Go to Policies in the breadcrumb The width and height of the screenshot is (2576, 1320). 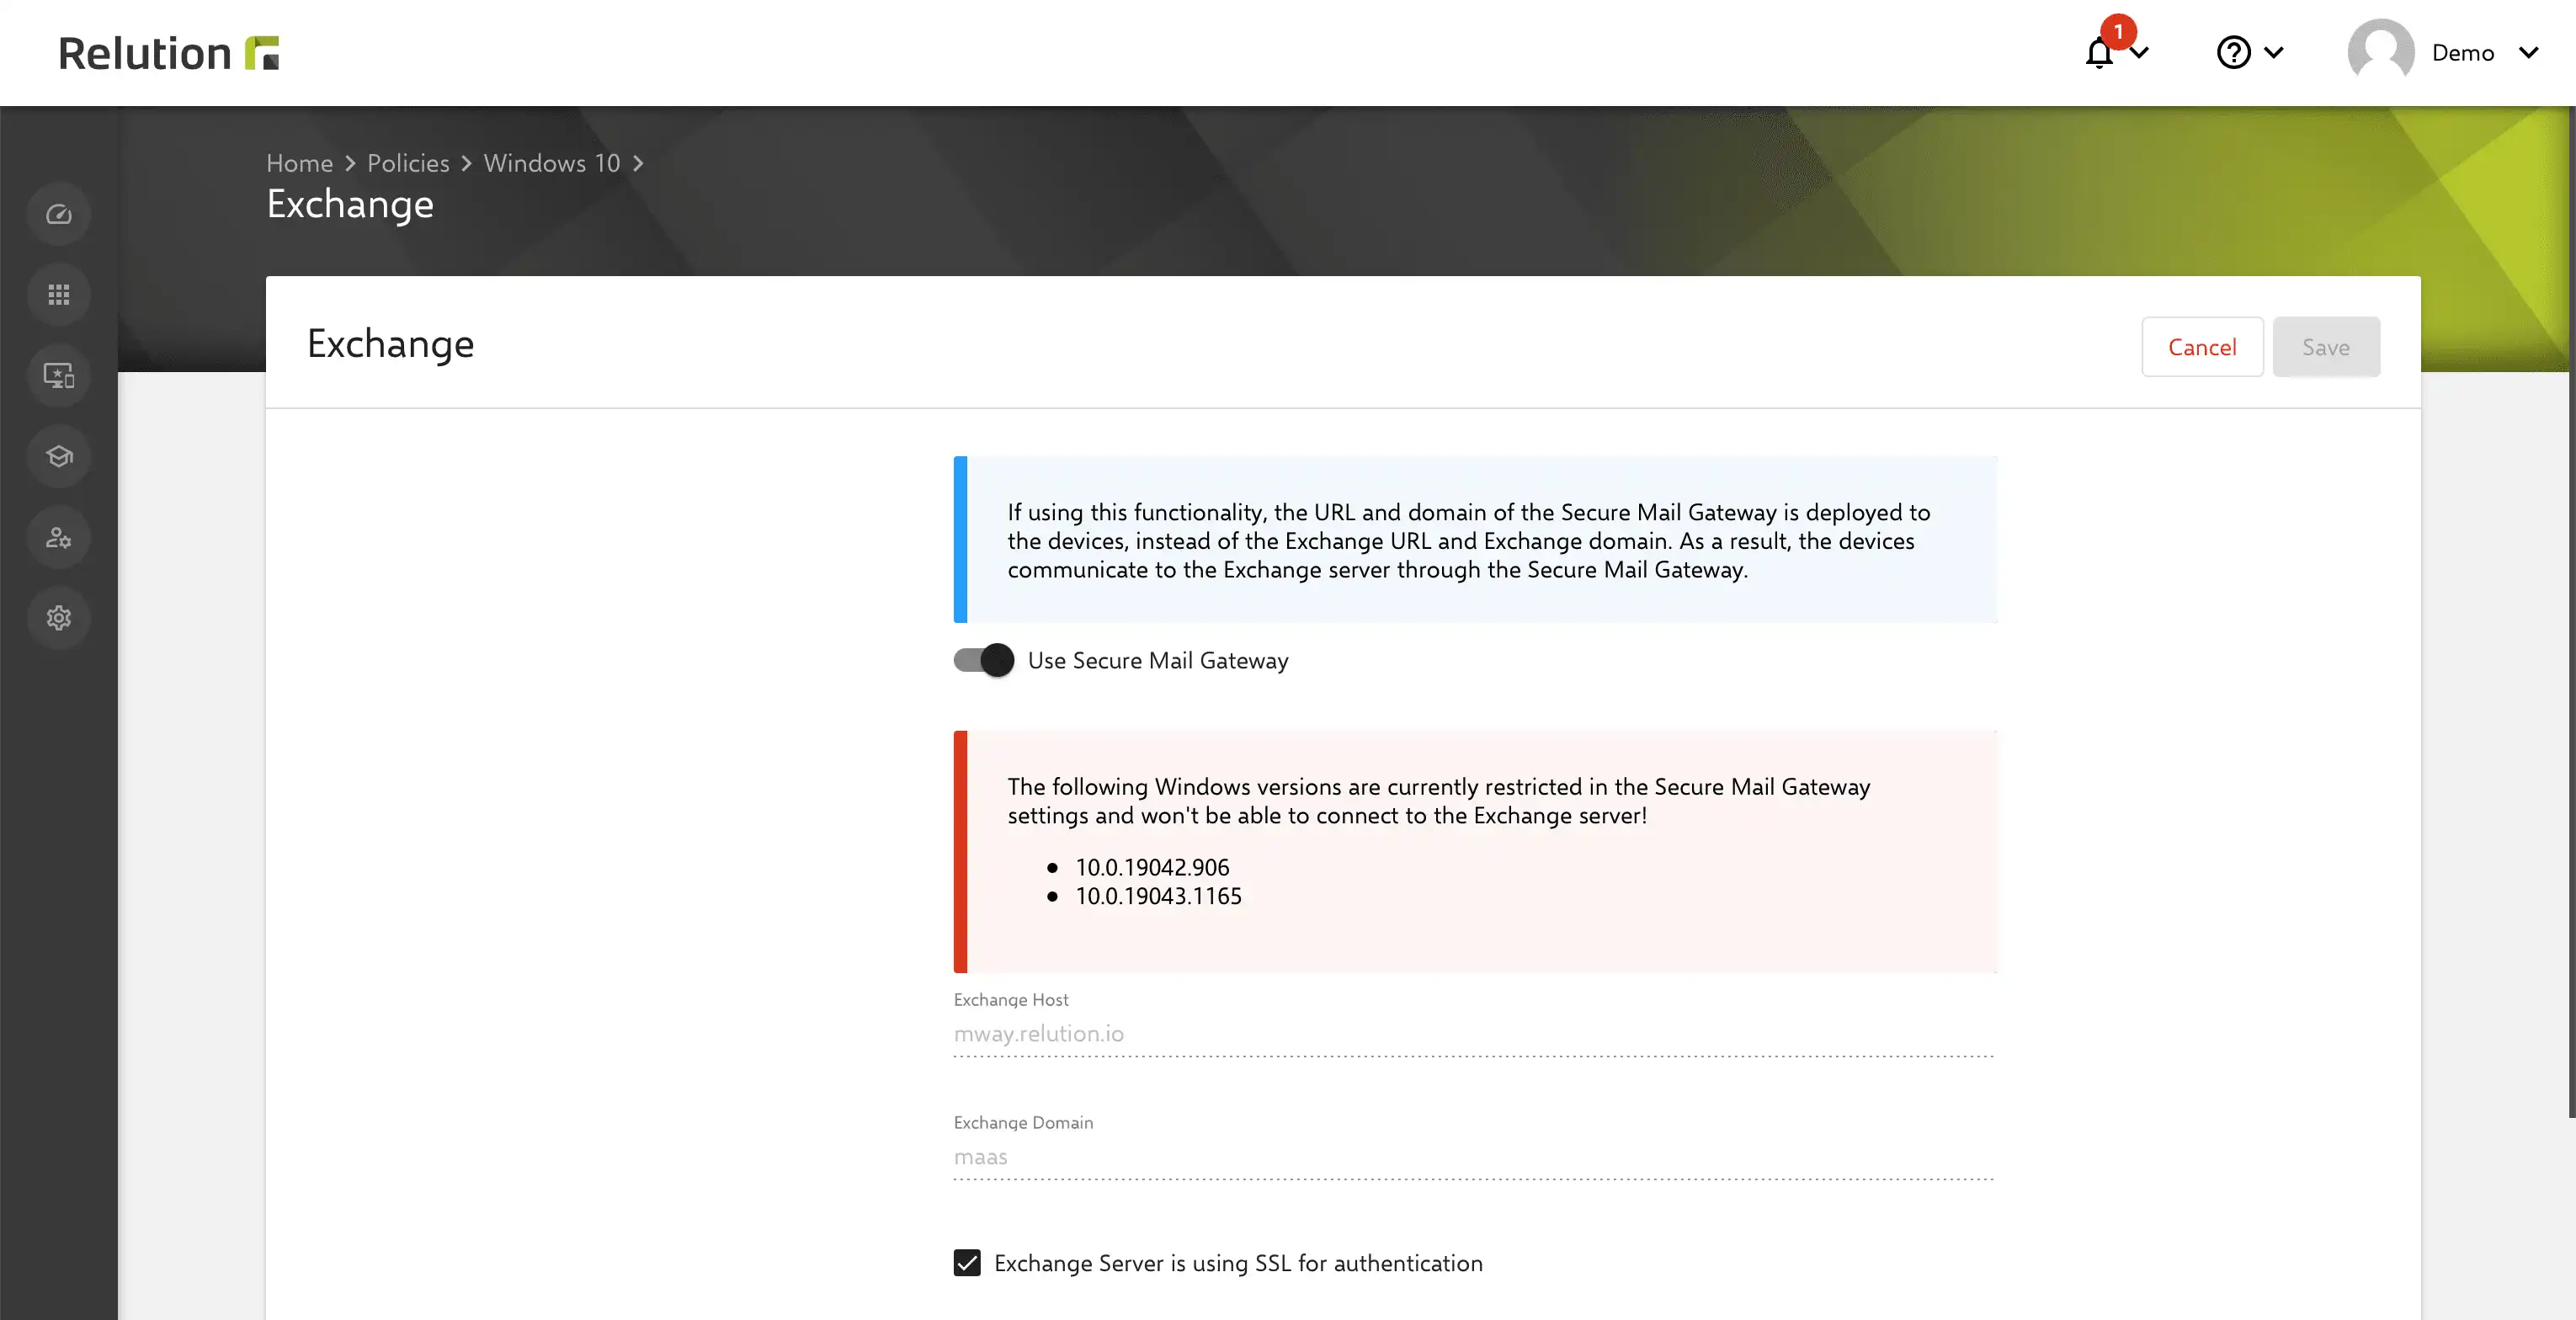[x=408, y=163]
